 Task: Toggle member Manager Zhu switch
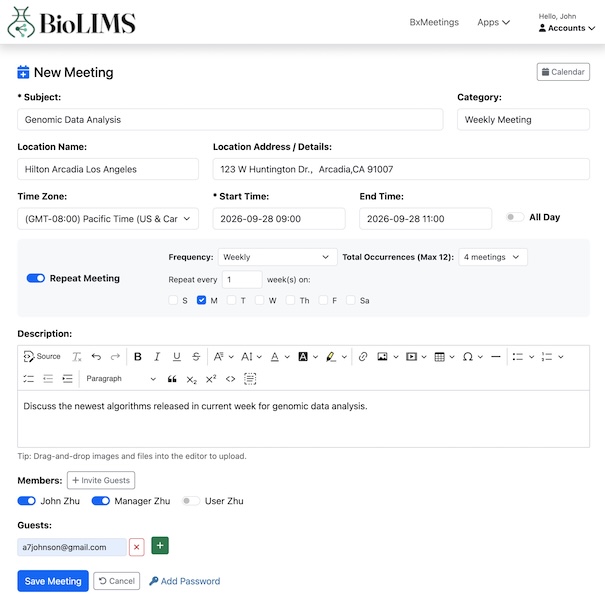(101, 501)
